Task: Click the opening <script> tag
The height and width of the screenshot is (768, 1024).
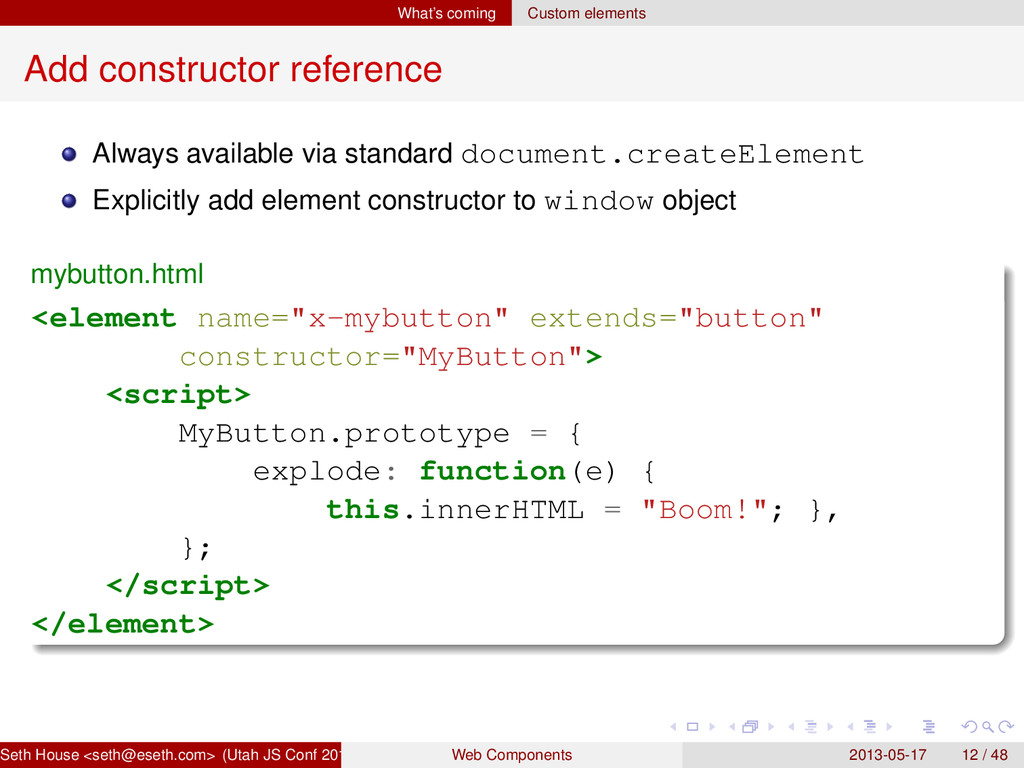Action: tap(179, 395)
